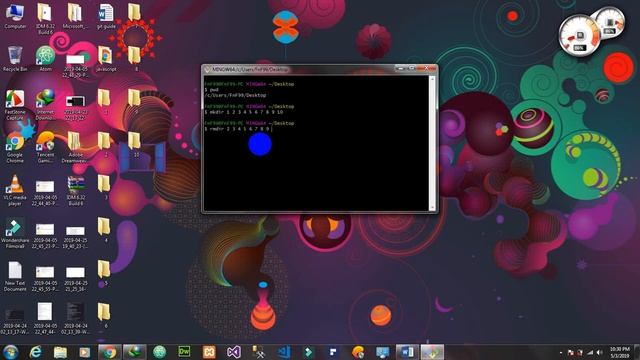Select the 2019-04-05 22_48_29 screenshot file
Image resolution: width=640 pixels, height=360 pixels.
pos(76,65)
